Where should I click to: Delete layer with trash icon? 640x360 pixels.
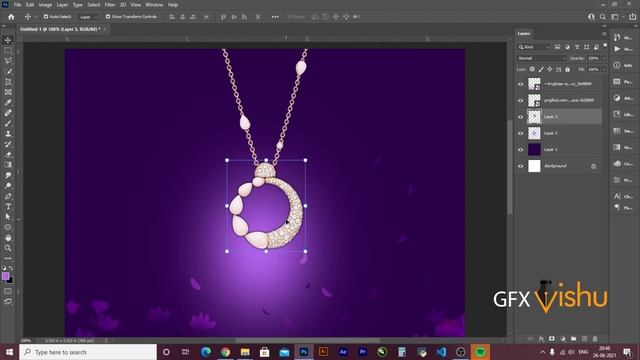[595, 339]
